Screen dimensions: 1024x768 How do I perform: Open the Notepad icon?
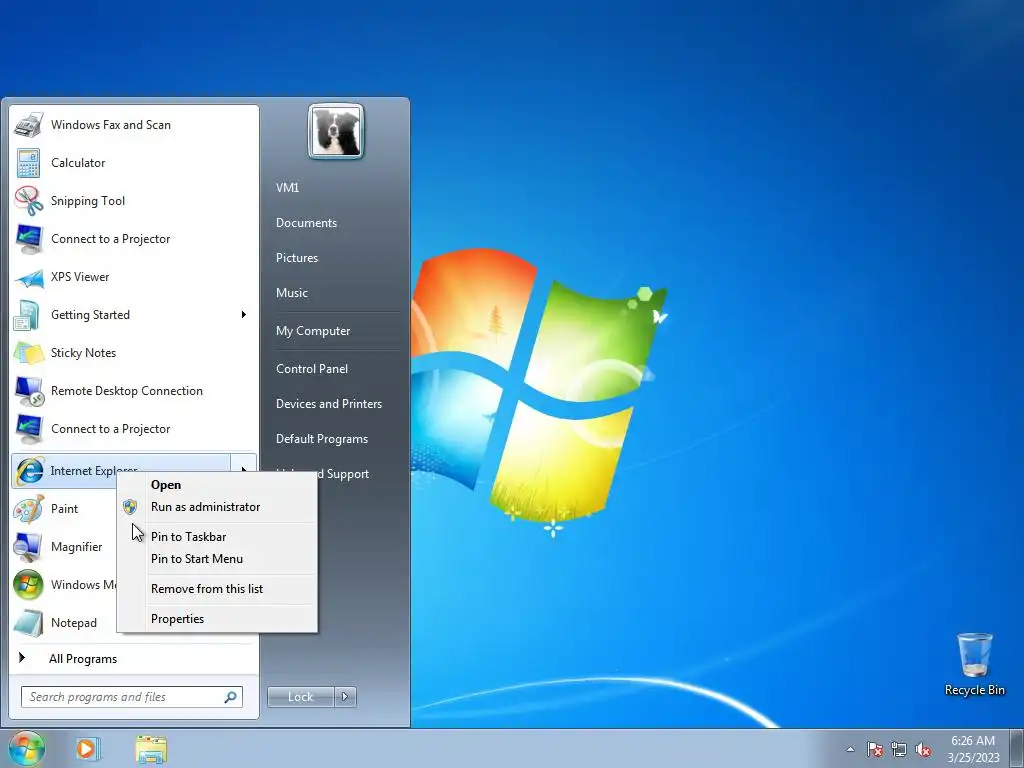[x=29, y=623]
